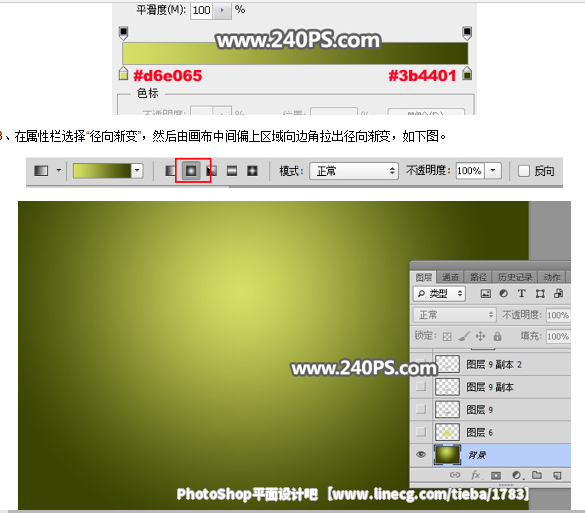Image resolution: width=585 pixels, height=513 pixels.
Task: Select the 图层 9 副本 2 layer thumbnail
Action: [x=447, y=364]
